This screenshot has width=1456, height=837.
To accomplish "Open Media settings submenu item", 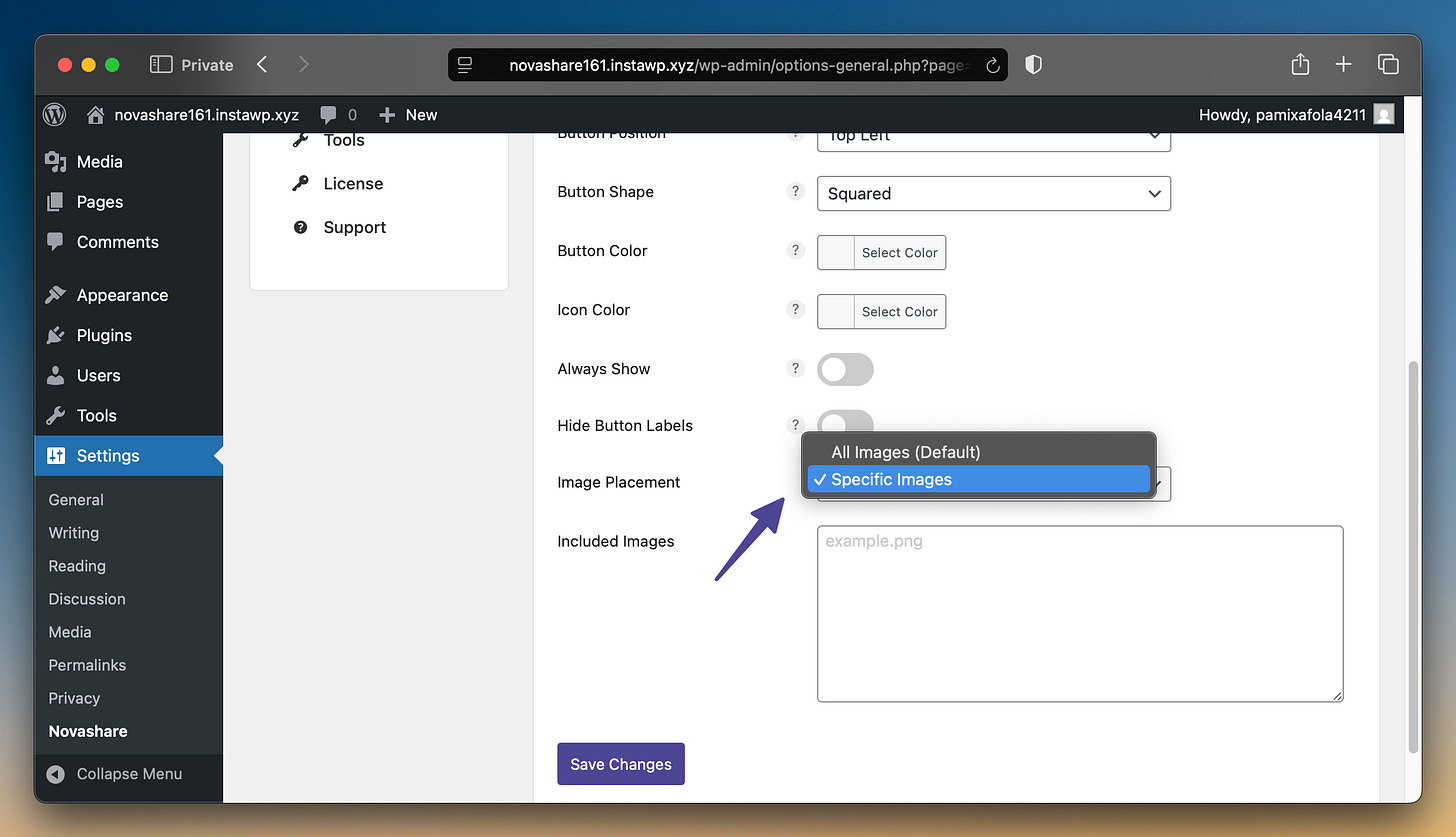I will [70, 632].
